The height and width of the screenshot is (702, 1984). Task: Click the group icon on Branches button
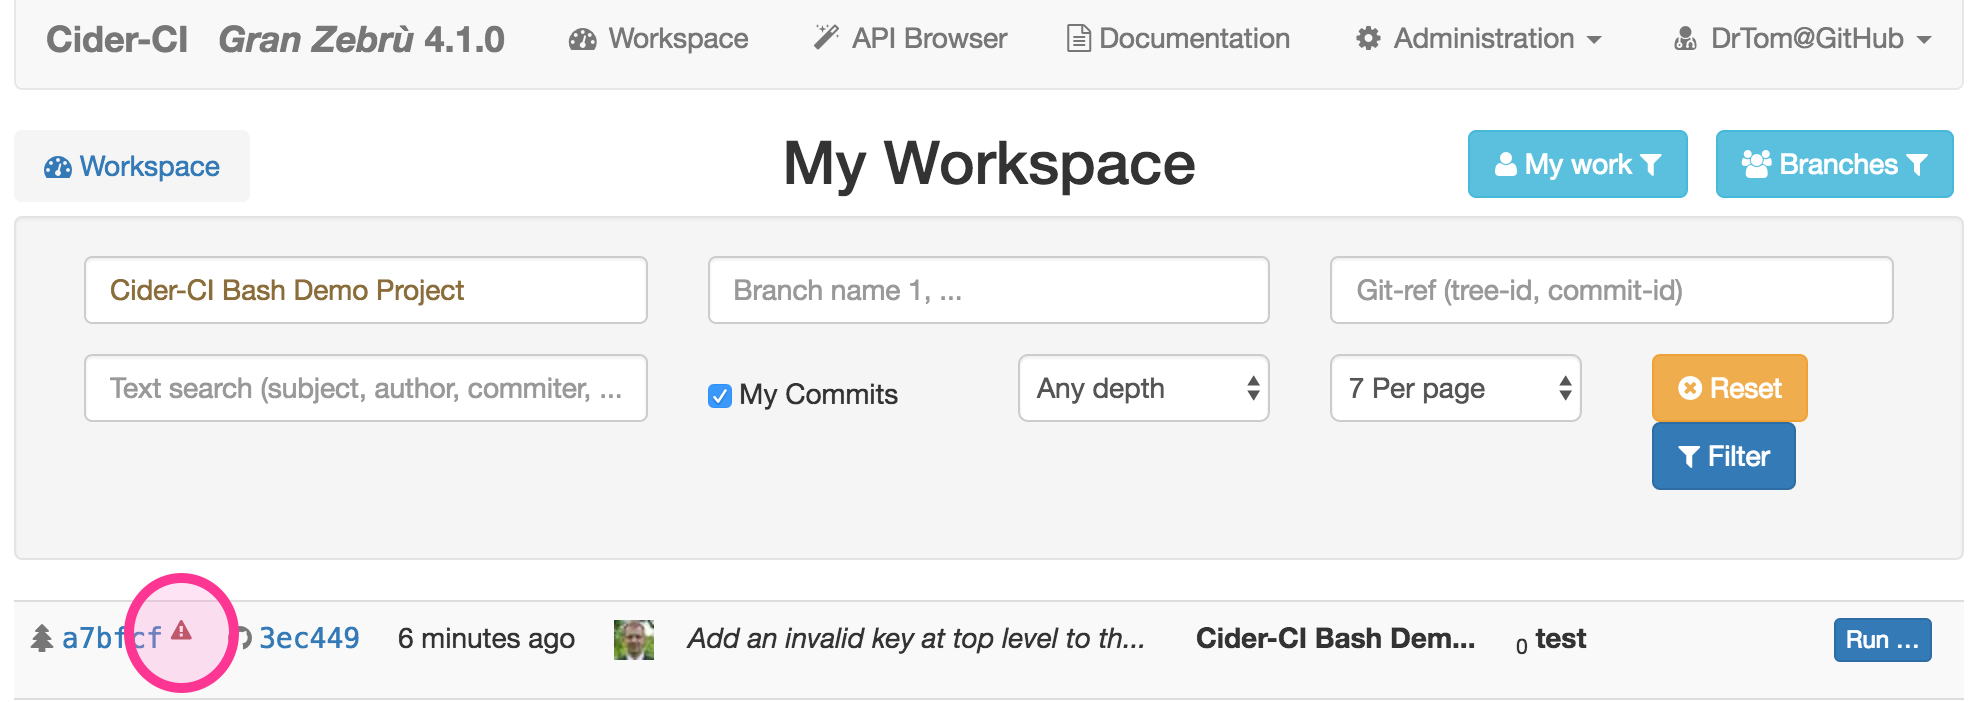tap(1756, 164)
